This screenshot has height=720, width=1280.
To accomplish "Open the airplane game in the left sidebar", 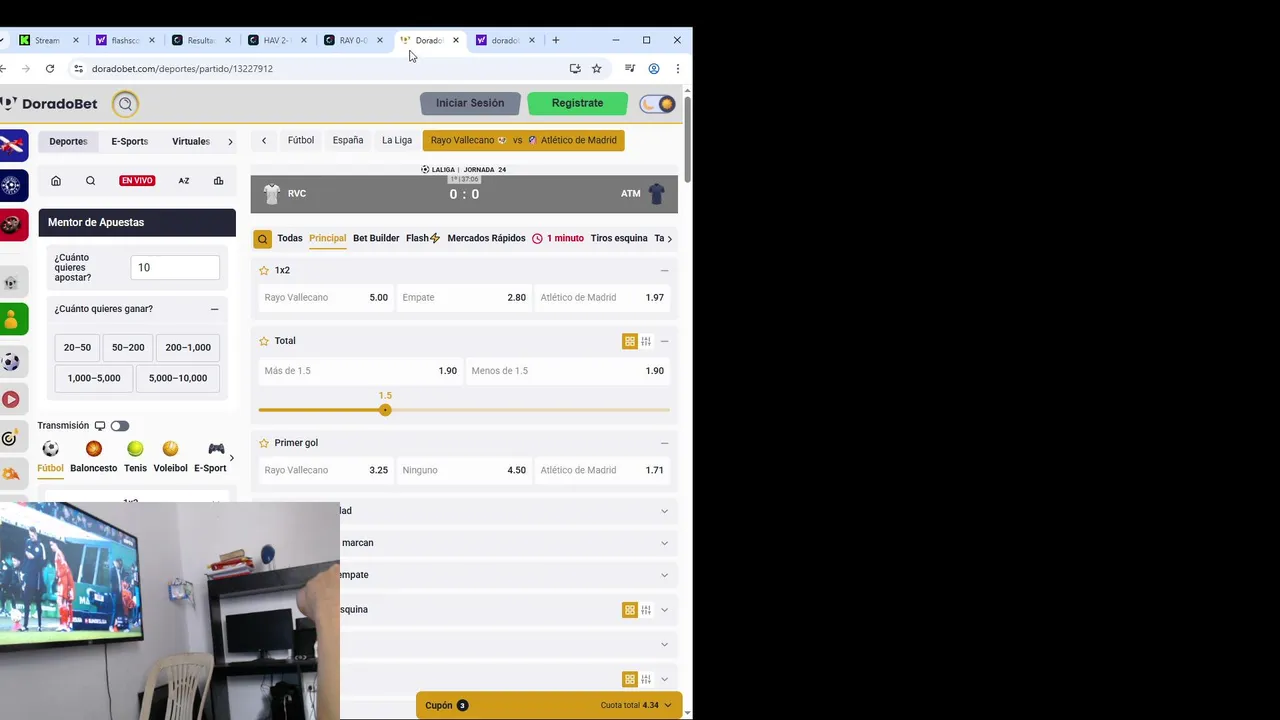I will (13, 145).
